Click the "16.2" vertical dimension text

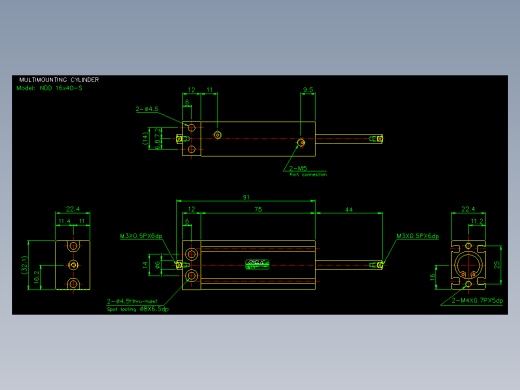(37, 277)
